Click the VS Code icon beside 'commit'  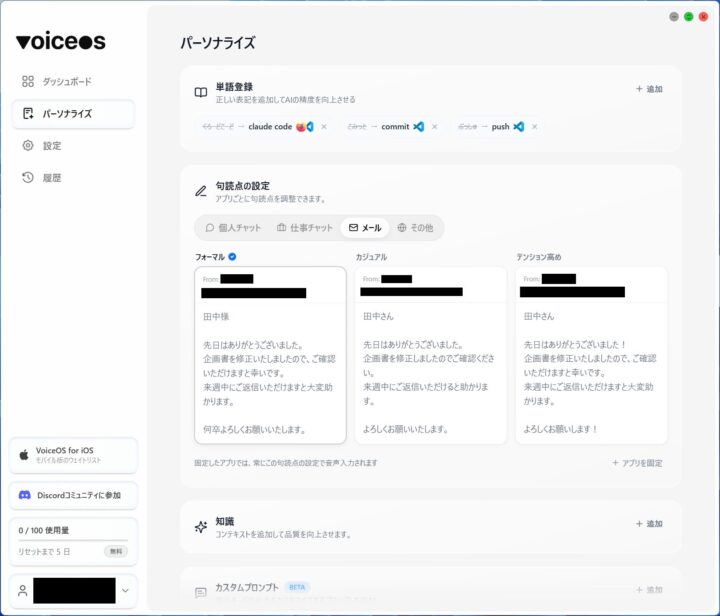click(x=419, y=127)
